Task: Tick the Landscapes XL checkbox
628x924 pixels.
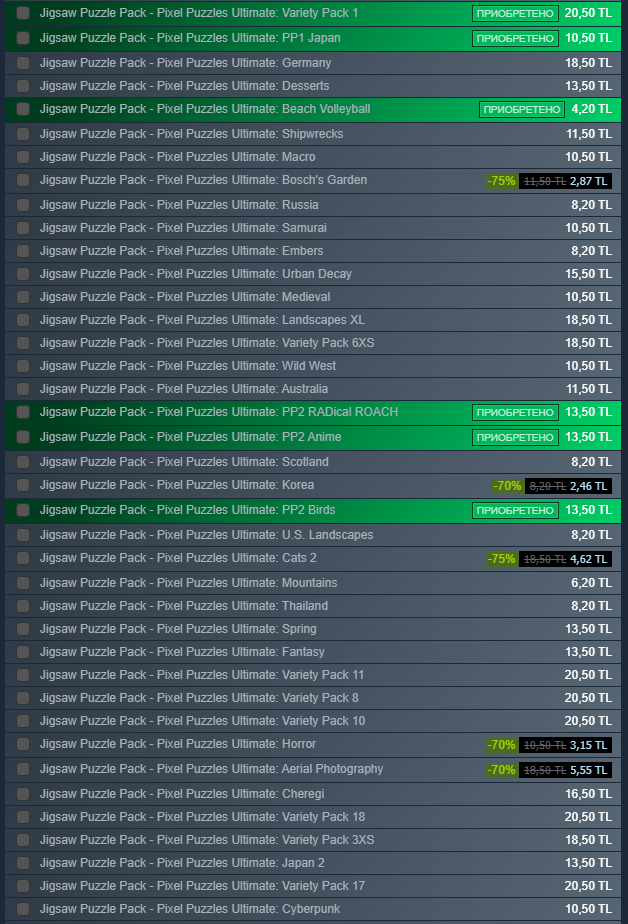Action: (23, 319)
